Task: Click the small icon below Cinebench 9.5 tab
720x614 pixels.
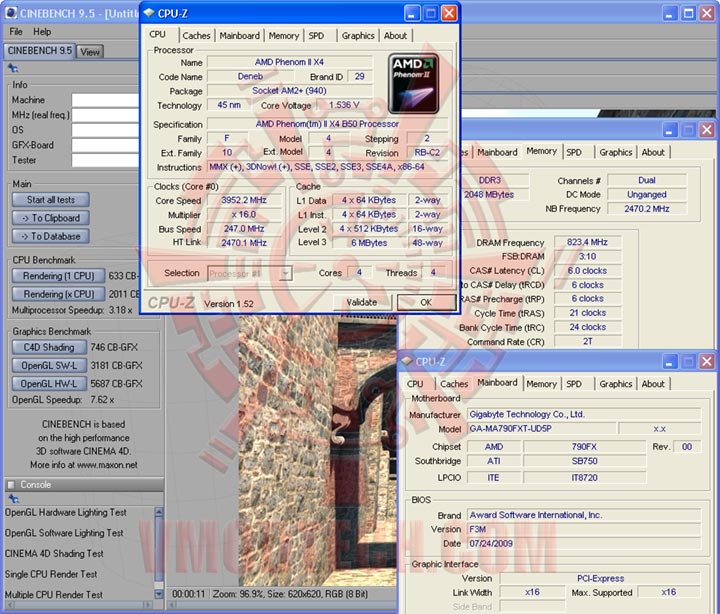Action: 13,68
